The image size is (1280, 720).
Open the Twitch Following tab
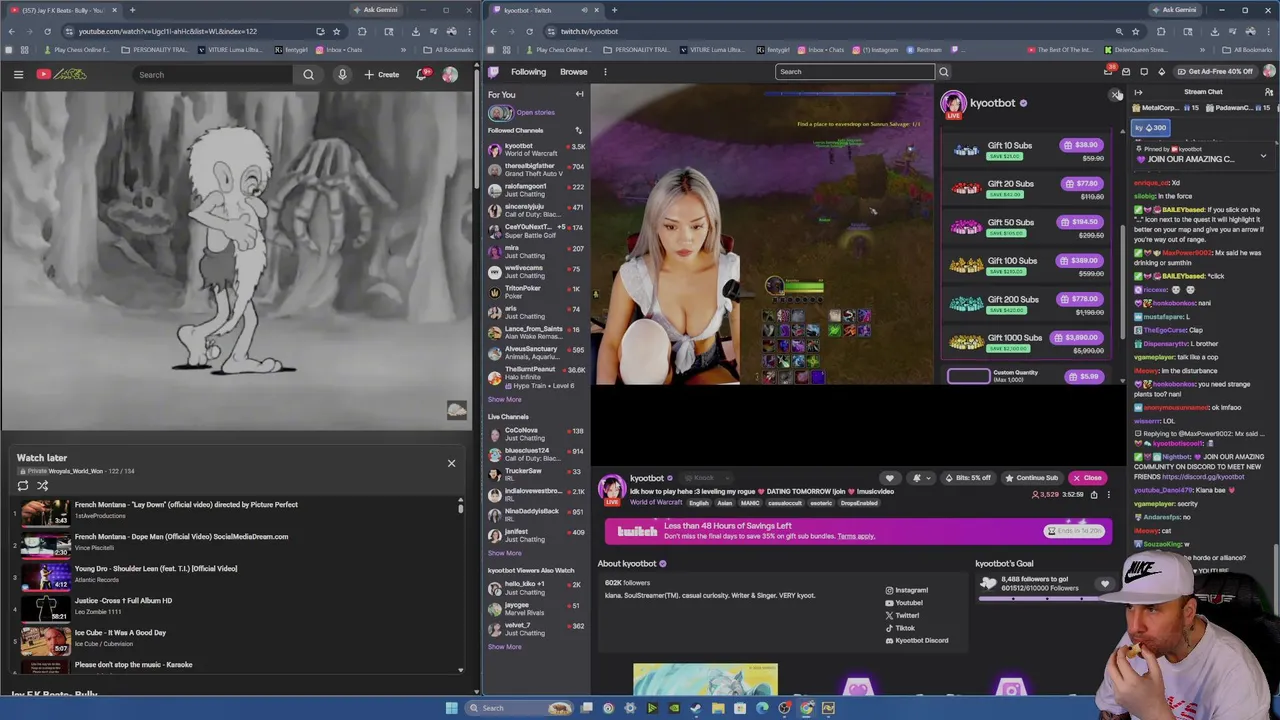coord(528,72)
